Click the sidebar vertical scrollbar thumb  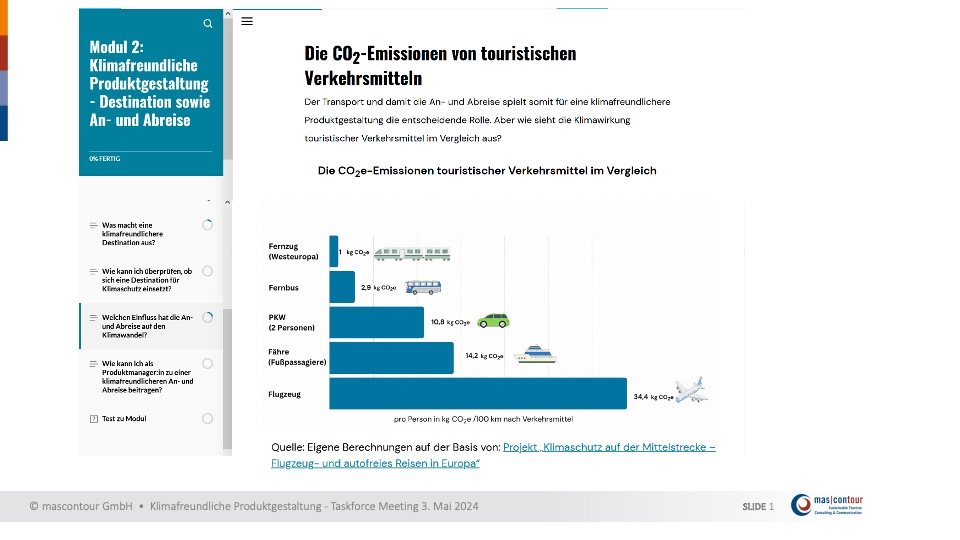[x=228, y=380]
